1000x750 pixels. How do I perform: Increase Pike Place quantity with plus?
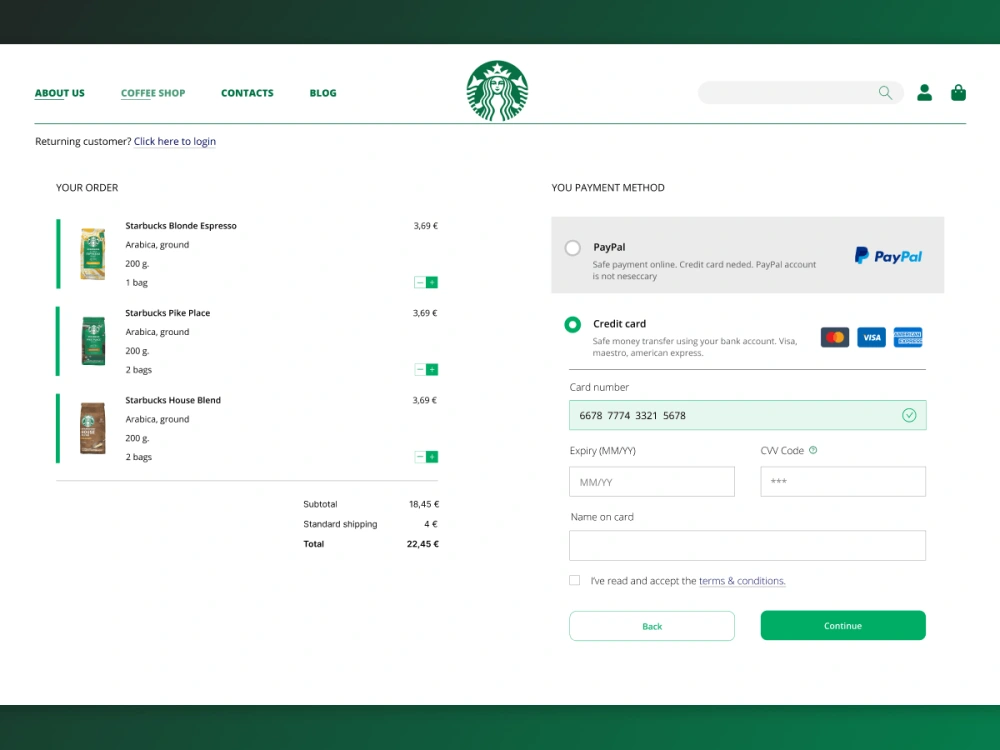pos(432,370)
